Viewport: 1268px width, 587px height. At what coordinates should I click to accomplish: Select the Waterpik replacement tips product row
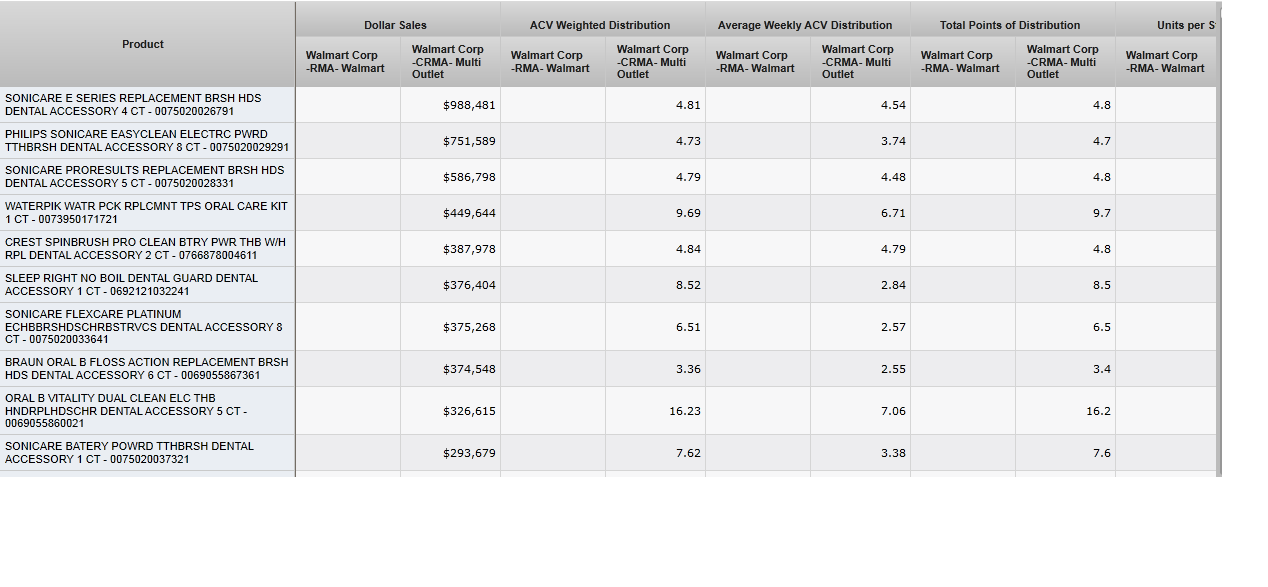click(x=146, y=213)
